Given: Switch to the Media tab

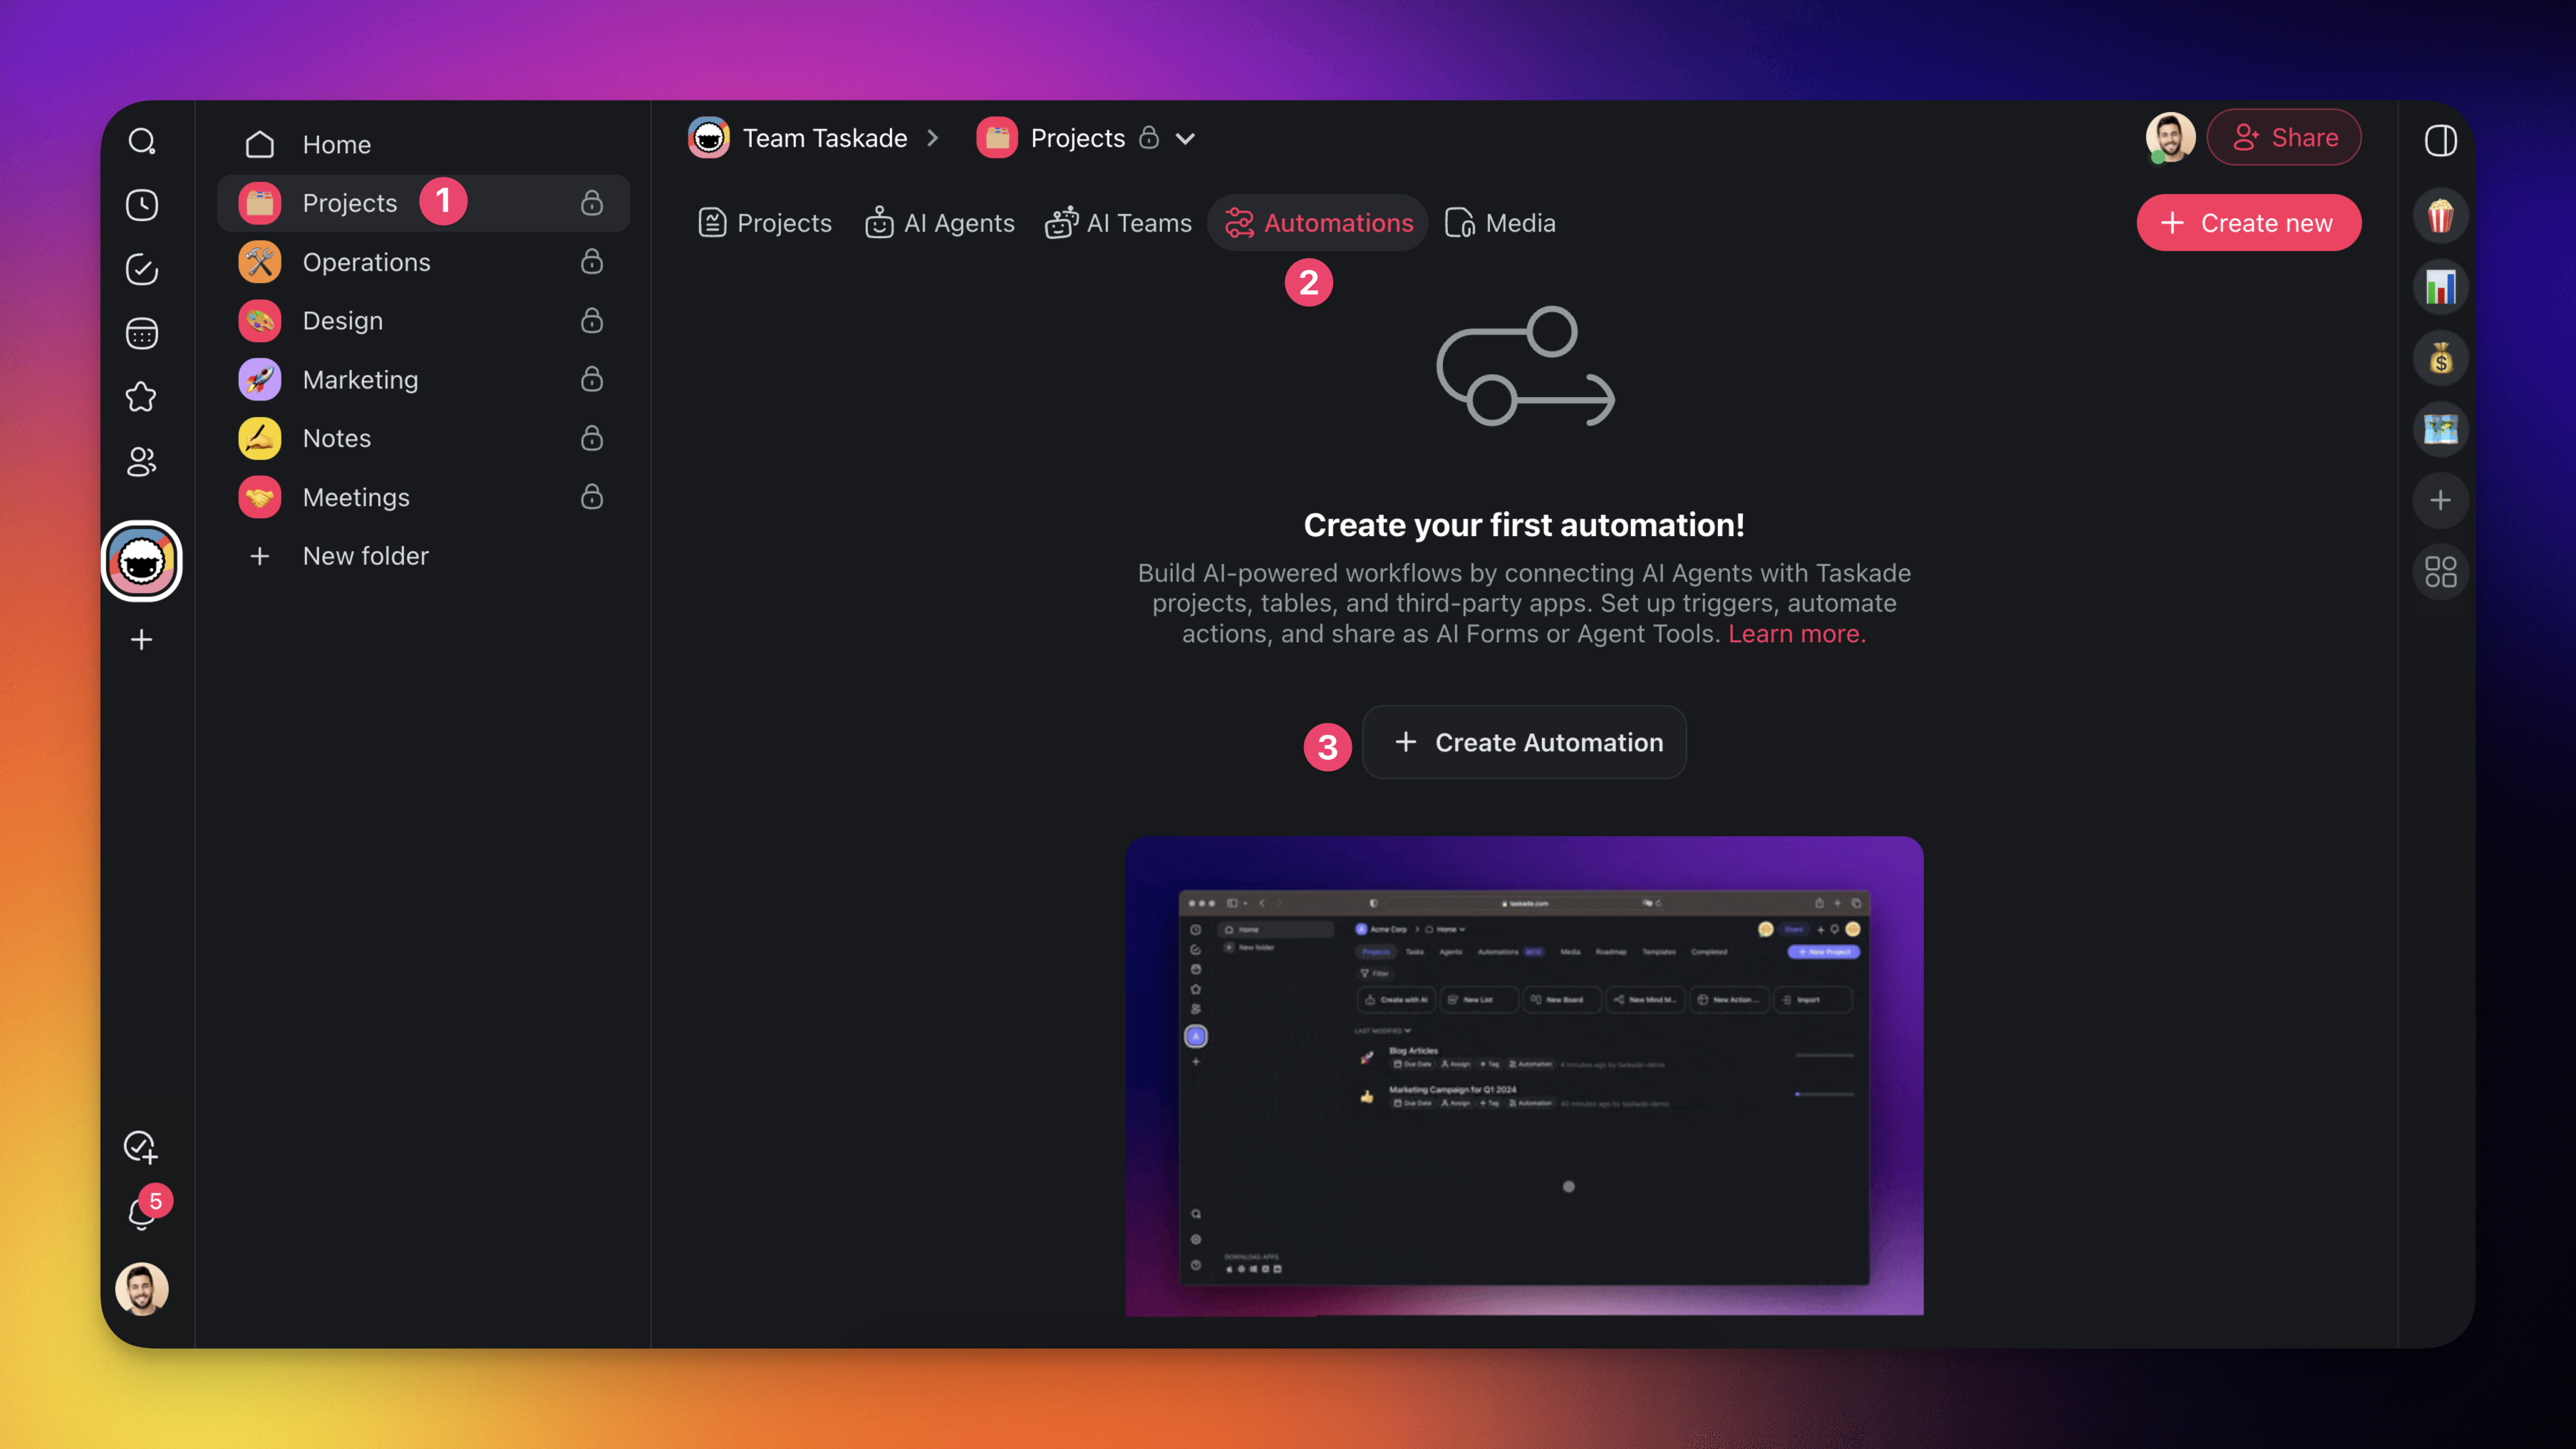Looking at the screenshot, I should [1500, 223].
